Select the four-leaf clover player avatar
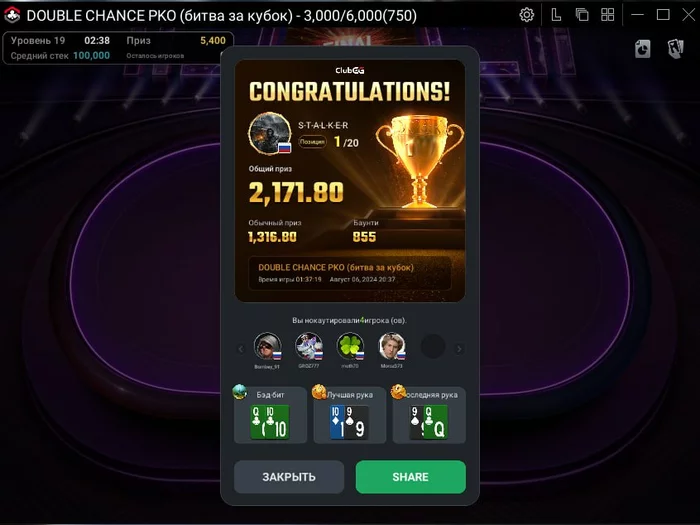 [x=350, y=346]
